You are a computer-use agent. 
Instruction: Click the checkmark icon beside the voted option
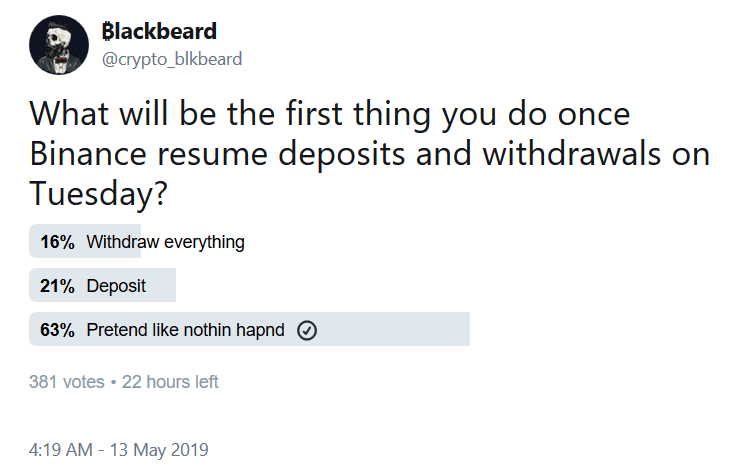pos(307,330)
